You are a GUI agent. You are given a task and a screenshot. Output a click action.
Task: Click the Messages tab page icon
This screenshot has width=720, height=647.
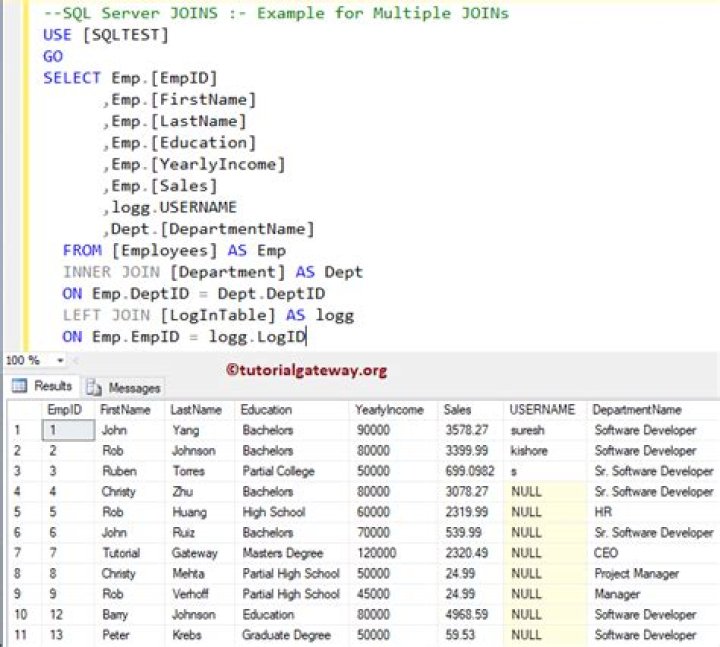95,388
